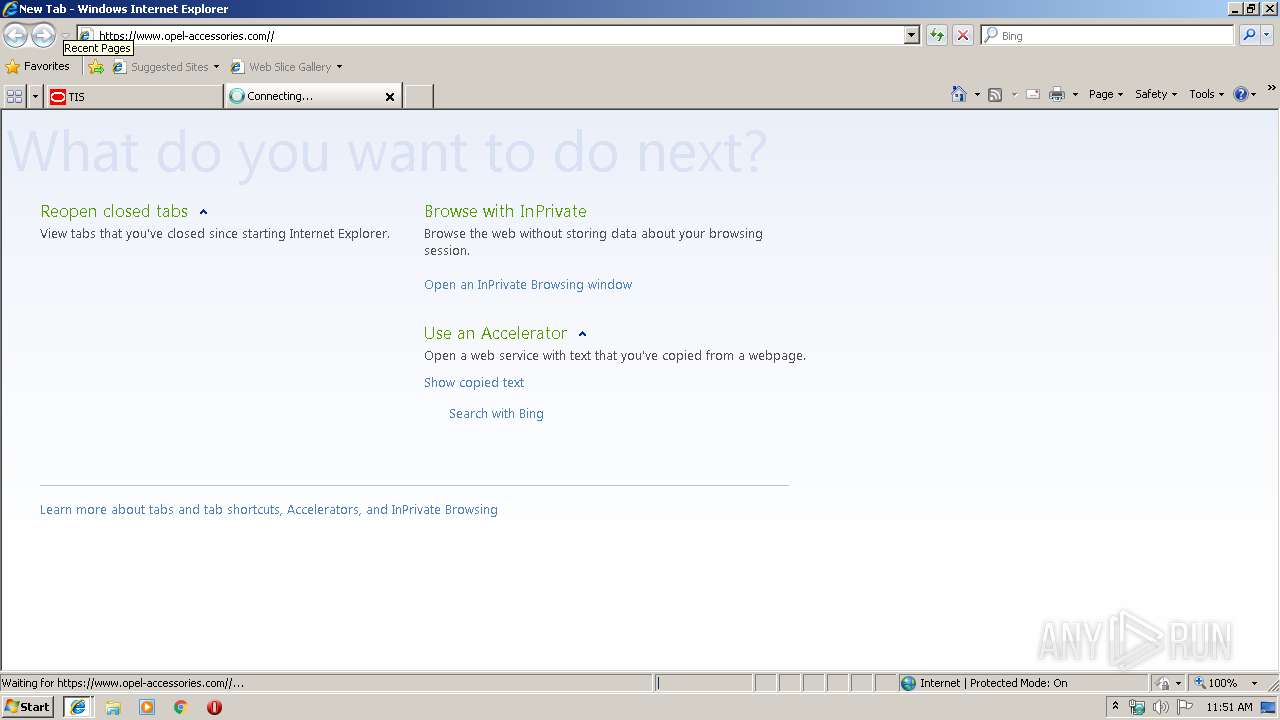Open Web Slice Gallery favorites item
Viewport: 1280px width, 720px height.
(287, 67)
